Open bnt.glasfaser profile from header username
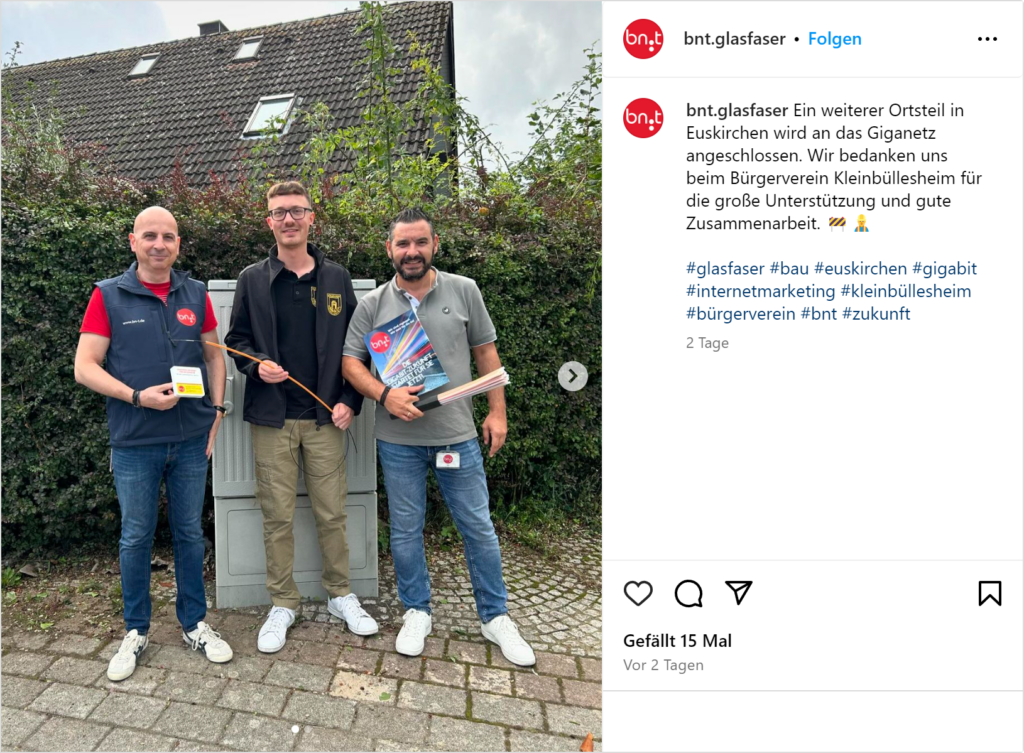Screen dimensions: 1024x753 coord(734,39)
